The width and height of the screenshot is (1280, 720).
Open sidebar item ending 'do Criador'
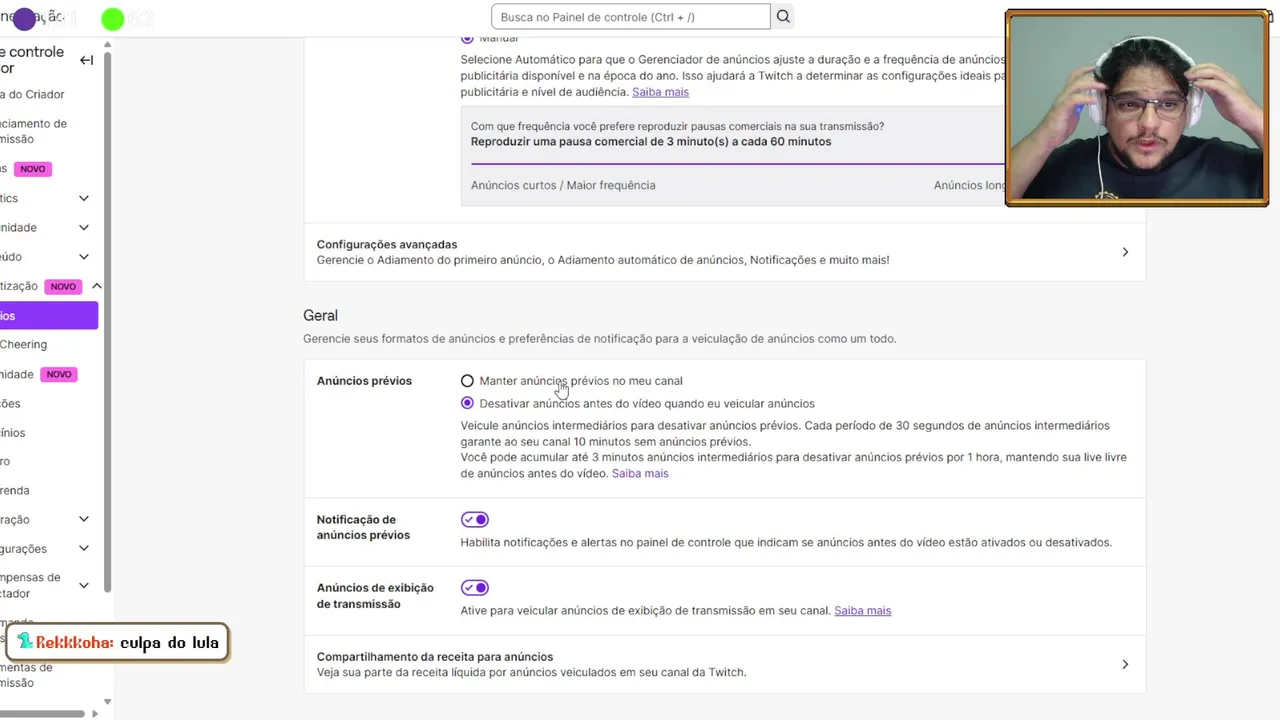(x=32, y=94)
